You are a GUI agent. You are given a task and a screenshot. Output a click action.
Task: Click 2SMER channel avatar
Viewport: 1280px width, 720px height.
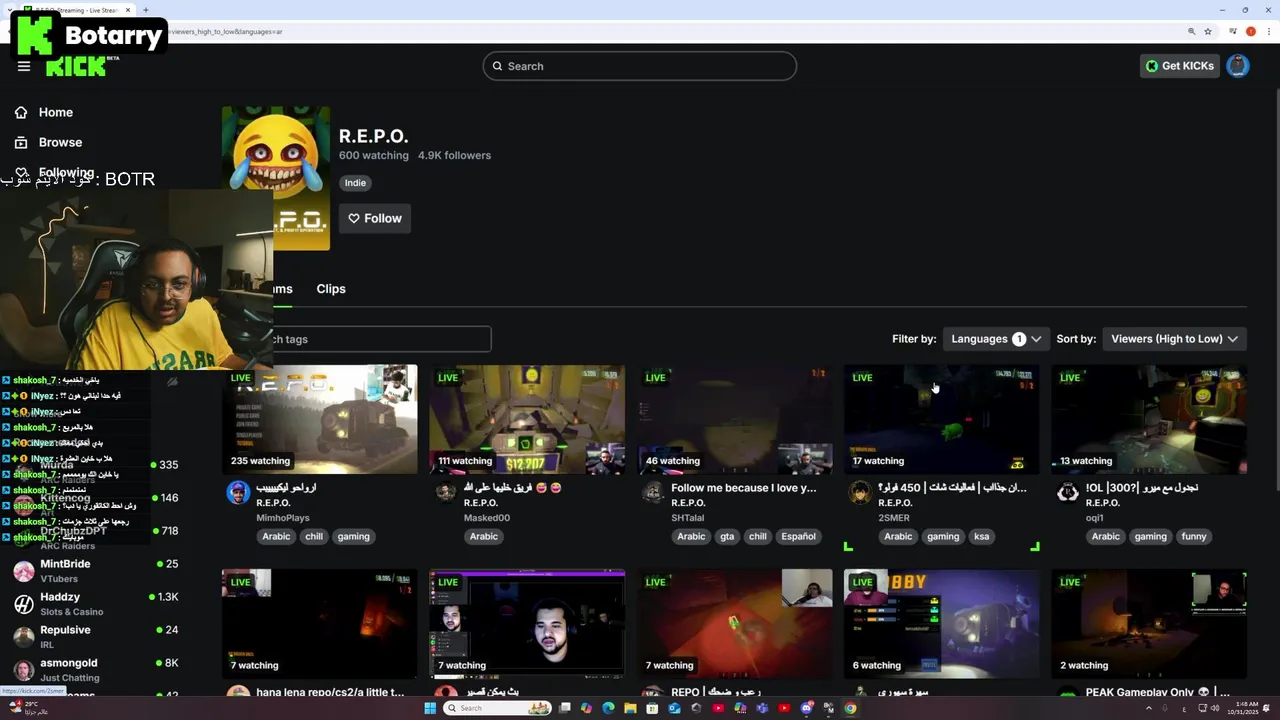[x=860, y=492]
